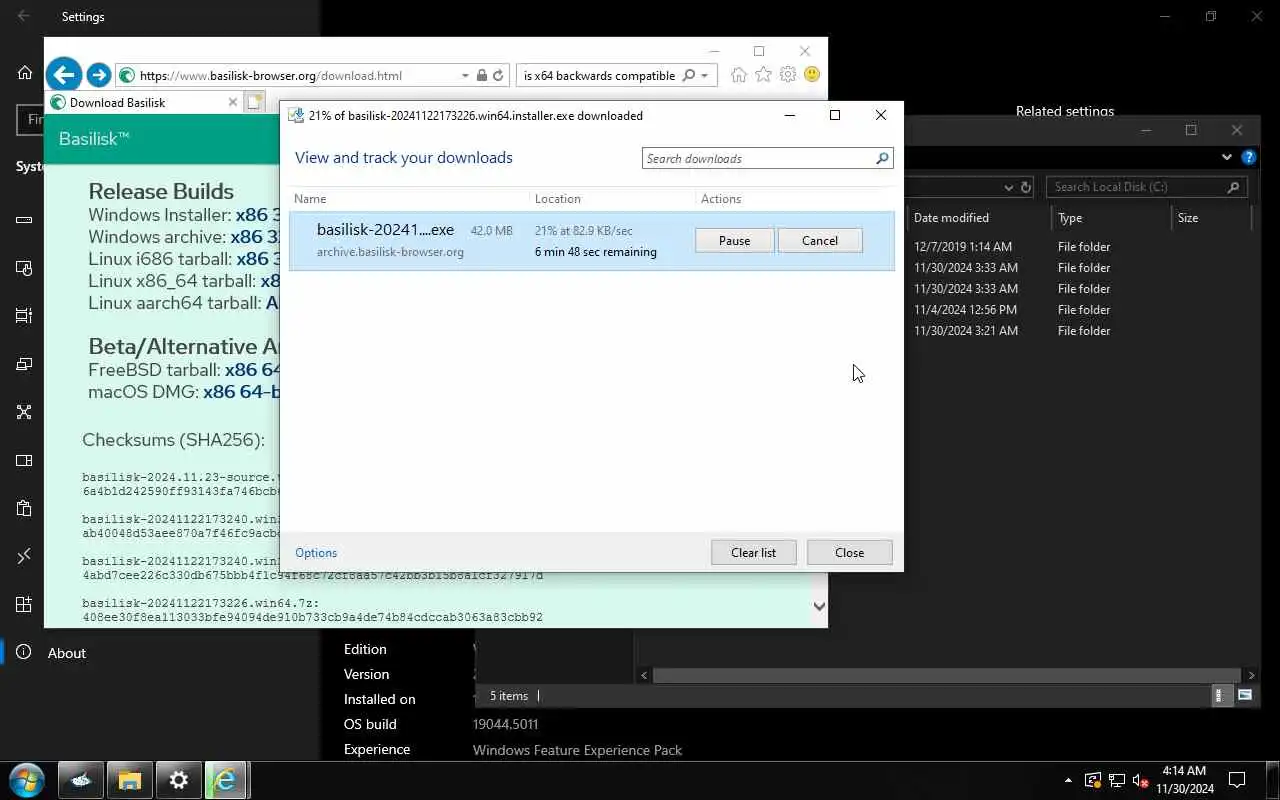
Task: Close the Download Basilisk tab
Action: pyautogui.click(x=233, y=102)
